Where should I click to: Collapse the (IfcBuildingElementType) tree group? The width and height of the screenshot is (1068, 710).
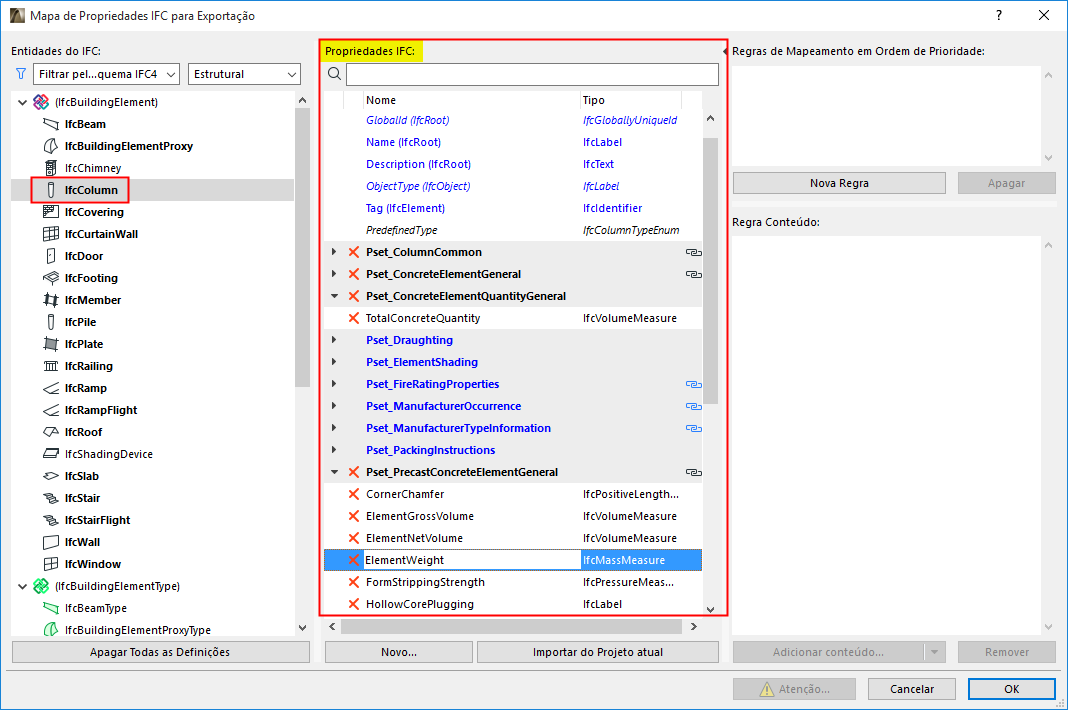click(x=22, y=586)
